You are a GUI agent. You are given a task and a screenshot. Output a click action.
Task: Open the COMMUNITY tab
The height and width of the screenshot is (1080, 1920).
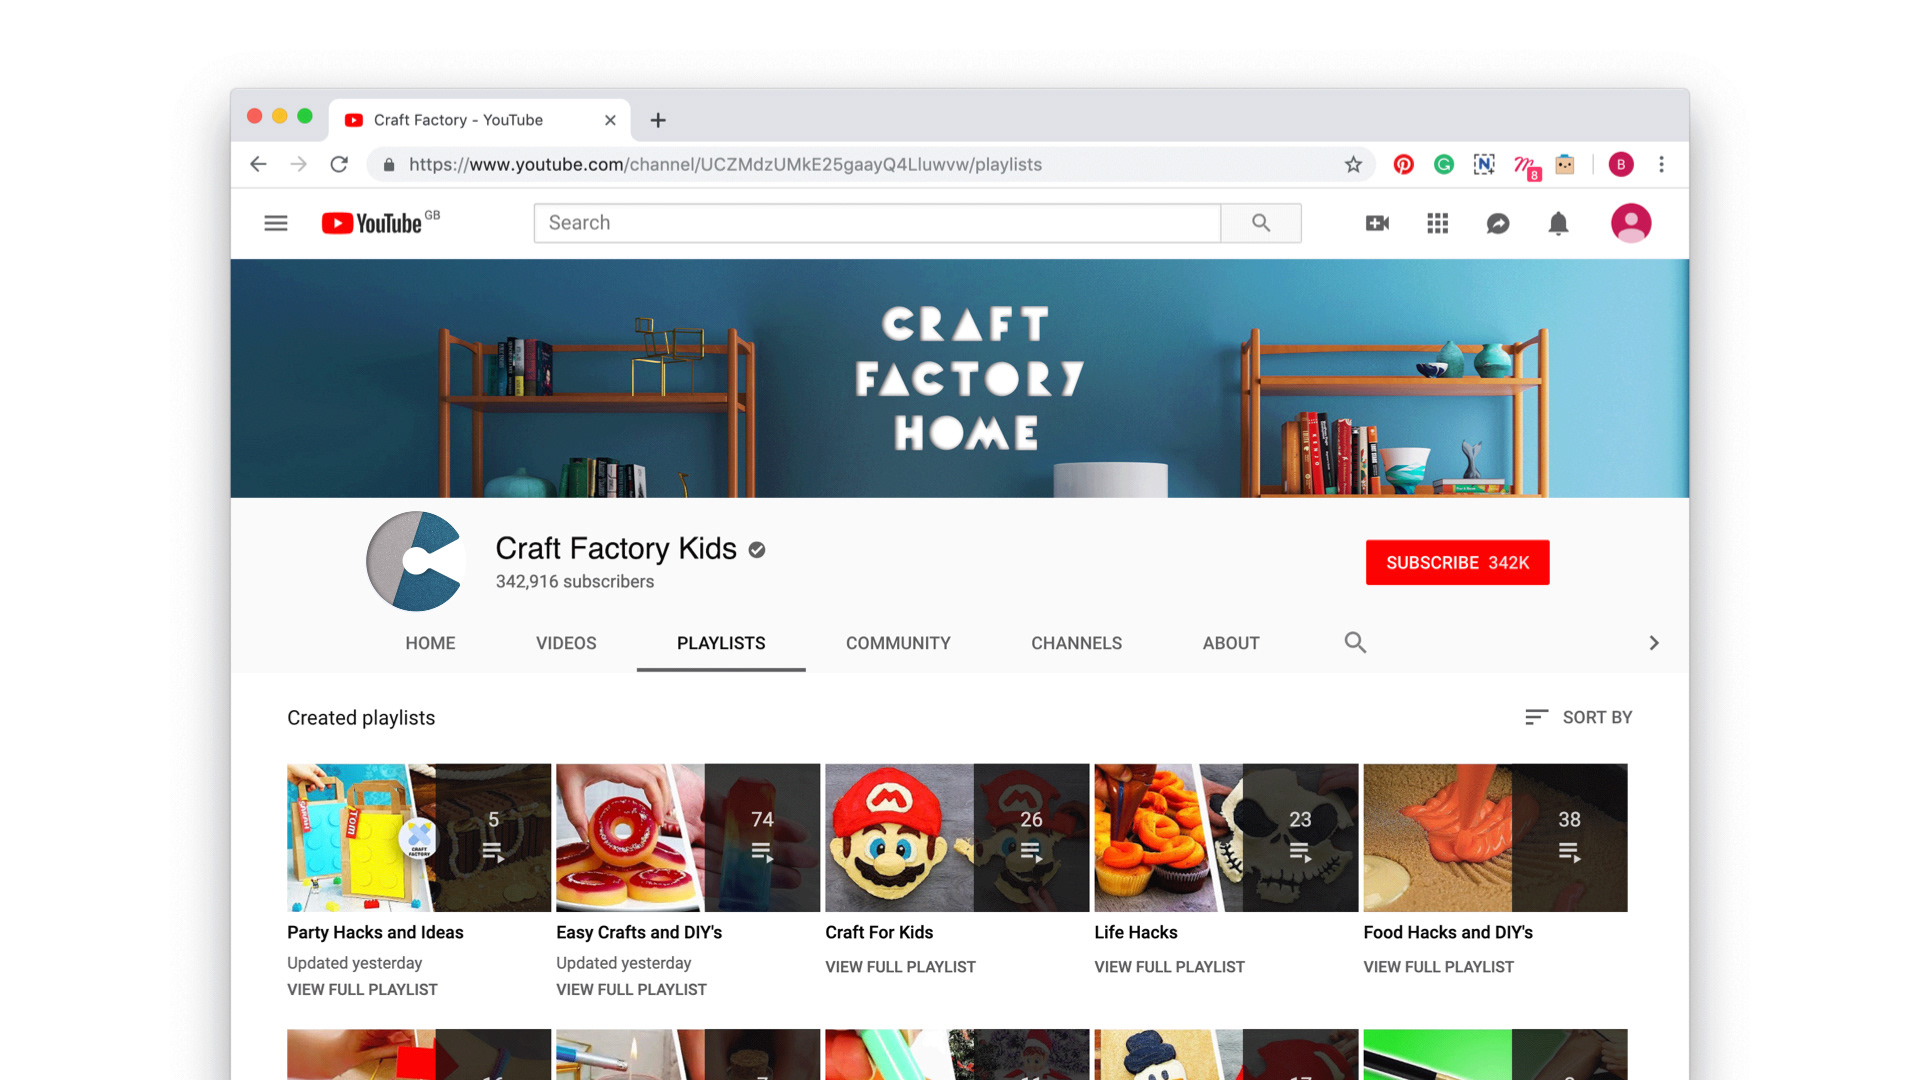click(898, 643)
